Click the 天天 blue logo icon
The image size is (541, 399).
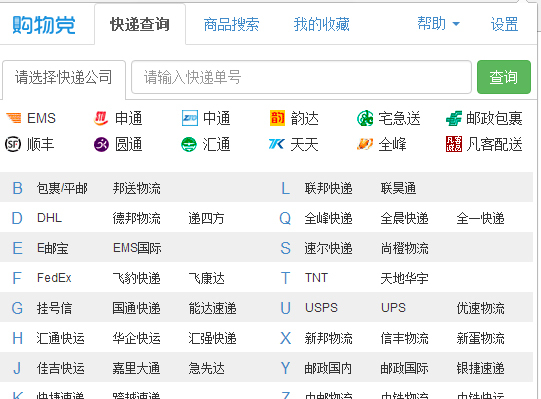[277, 144]
